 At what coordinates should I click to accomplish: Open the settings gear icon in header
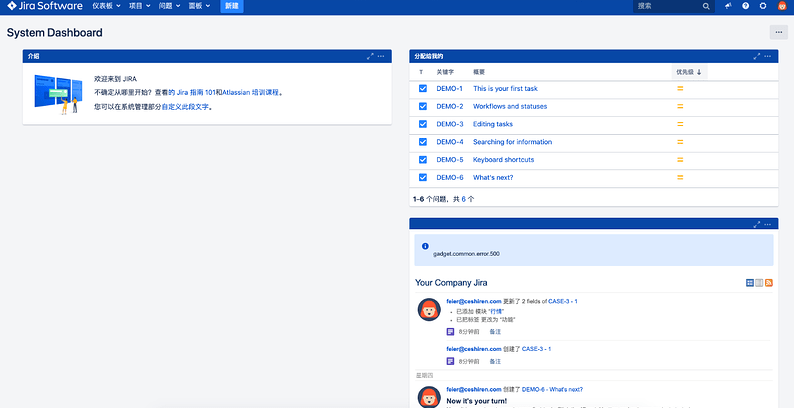coord(763,6)
